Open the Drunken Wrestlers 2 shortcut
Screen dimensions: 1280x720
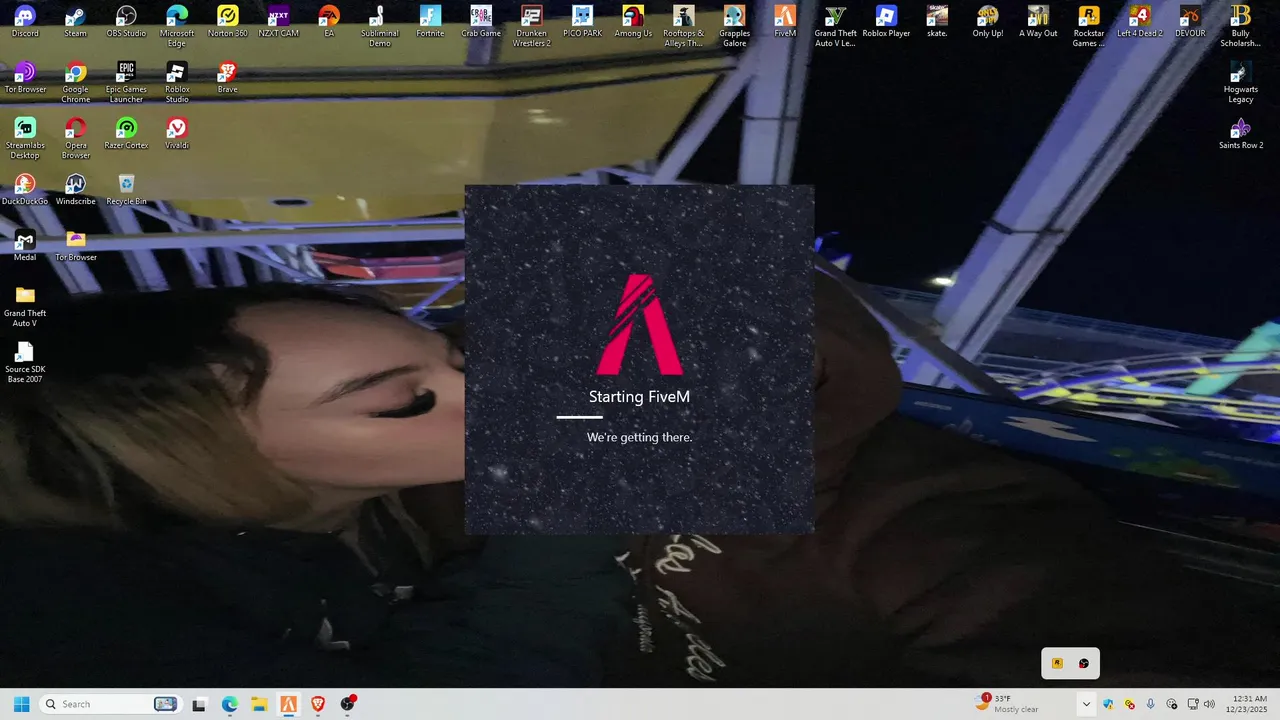[x=532, y=26]
